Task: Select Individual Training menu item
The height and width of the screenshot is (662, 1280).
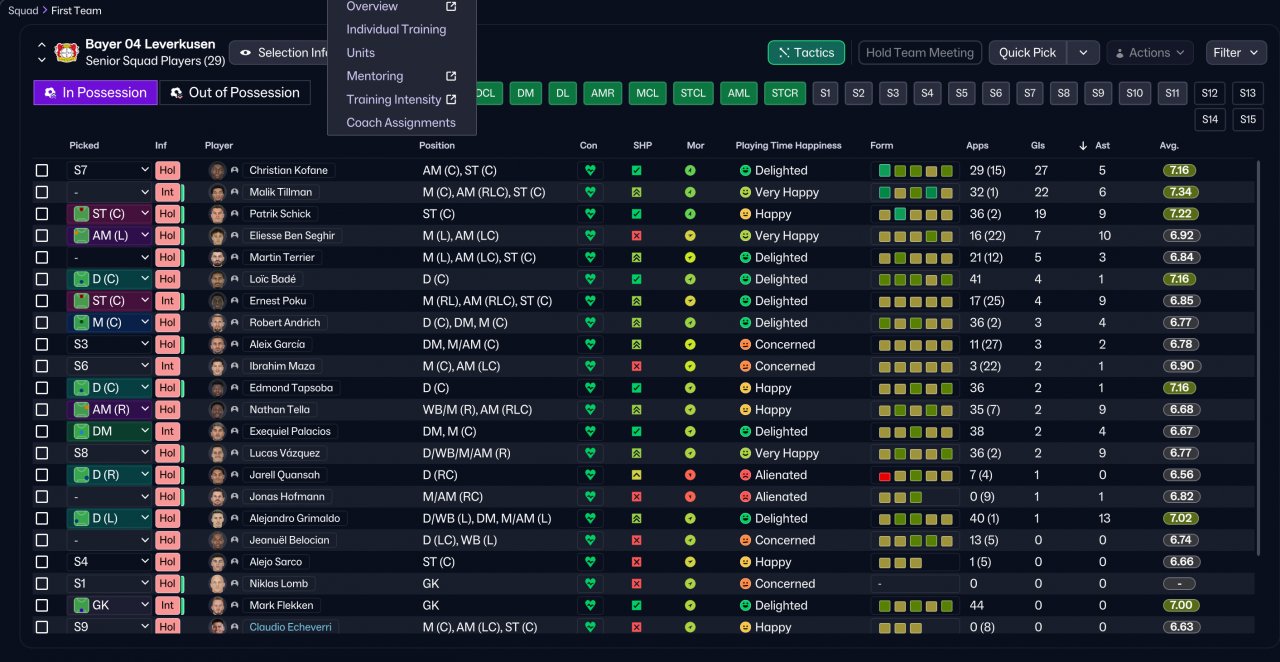Action: 396,29
